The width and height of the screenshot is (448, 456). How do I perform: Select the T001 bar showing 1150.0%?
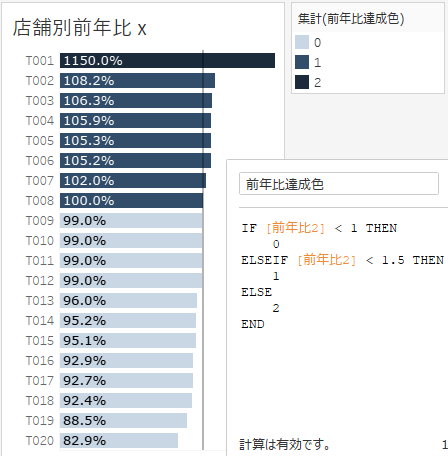click(x=167, y=61)
